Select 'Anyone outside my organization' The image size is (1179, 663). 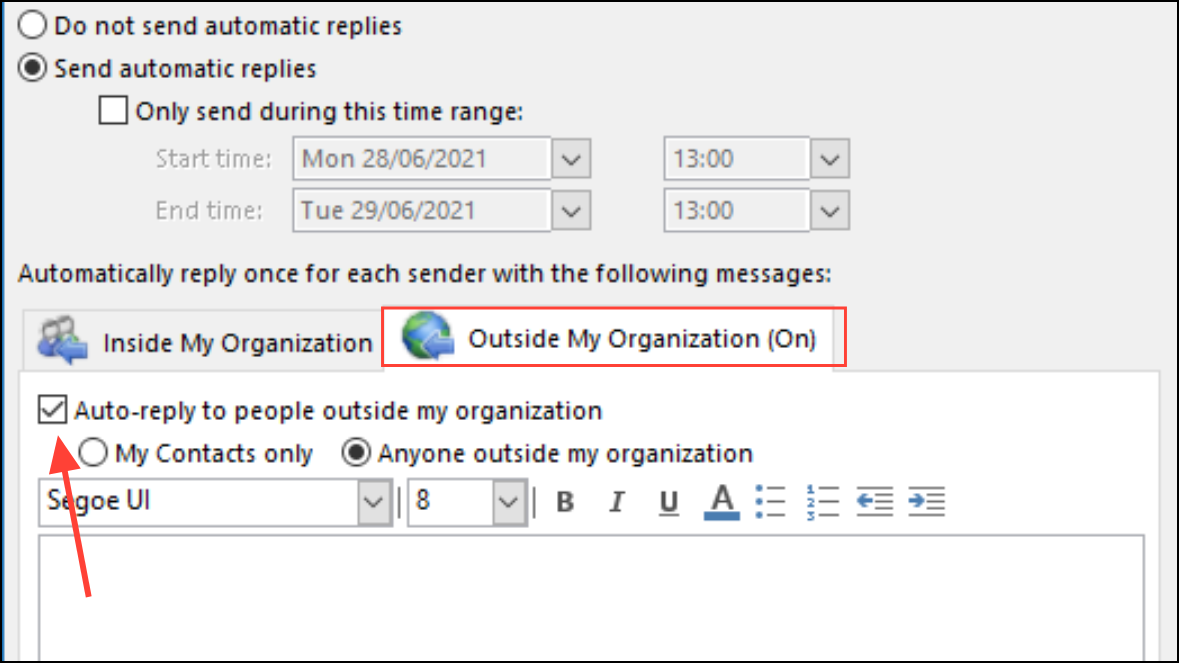coord(355,452)
